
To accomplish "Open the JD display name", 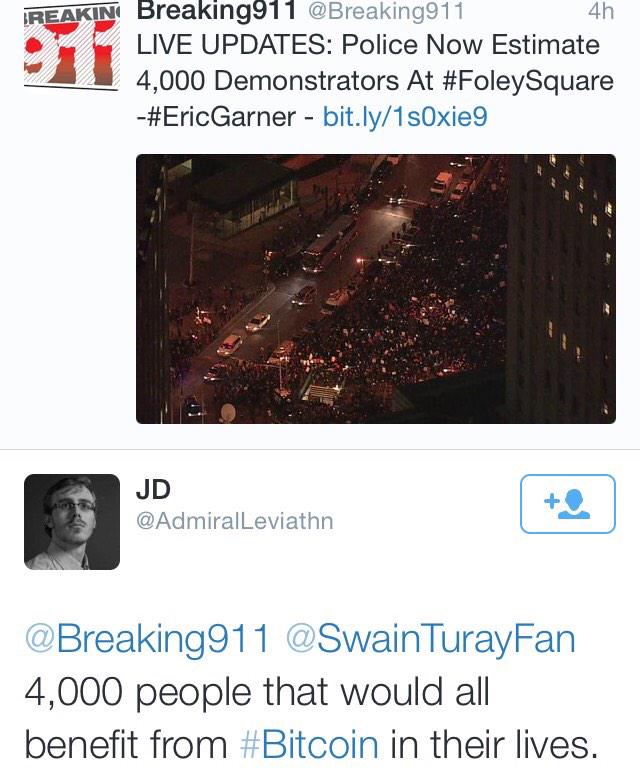I will tap(153, 489).
